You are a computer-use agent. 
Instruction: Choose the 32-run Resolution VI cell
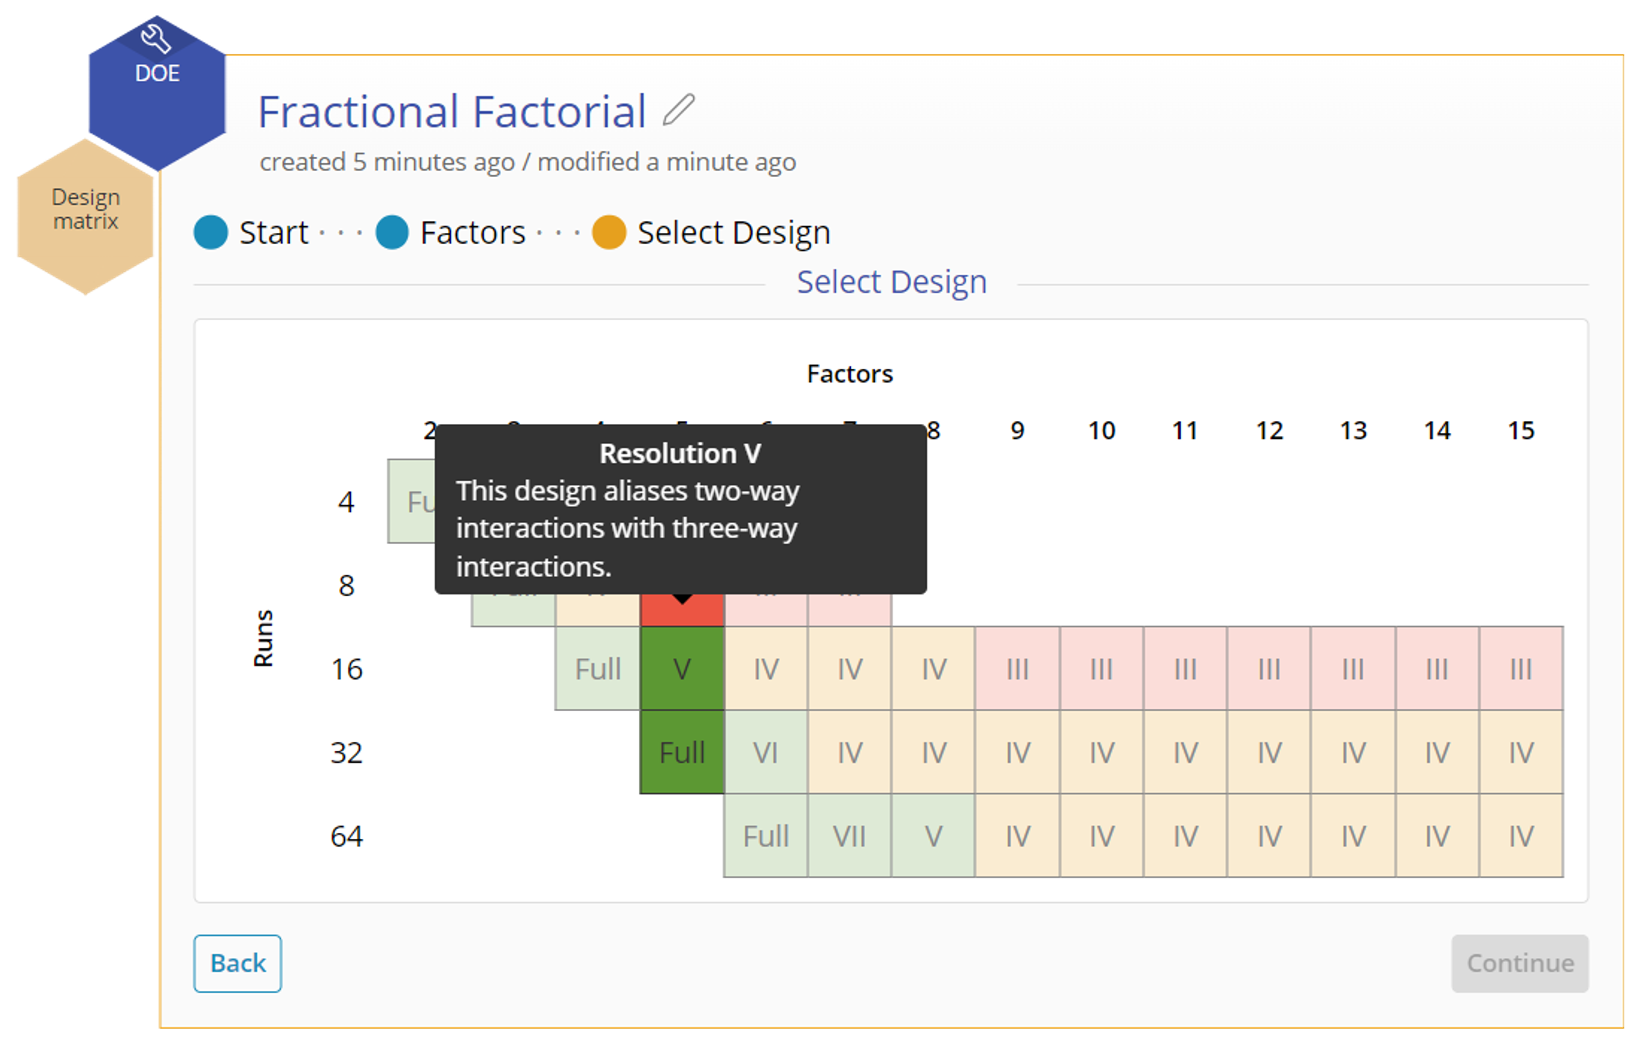tap(766, 752)
